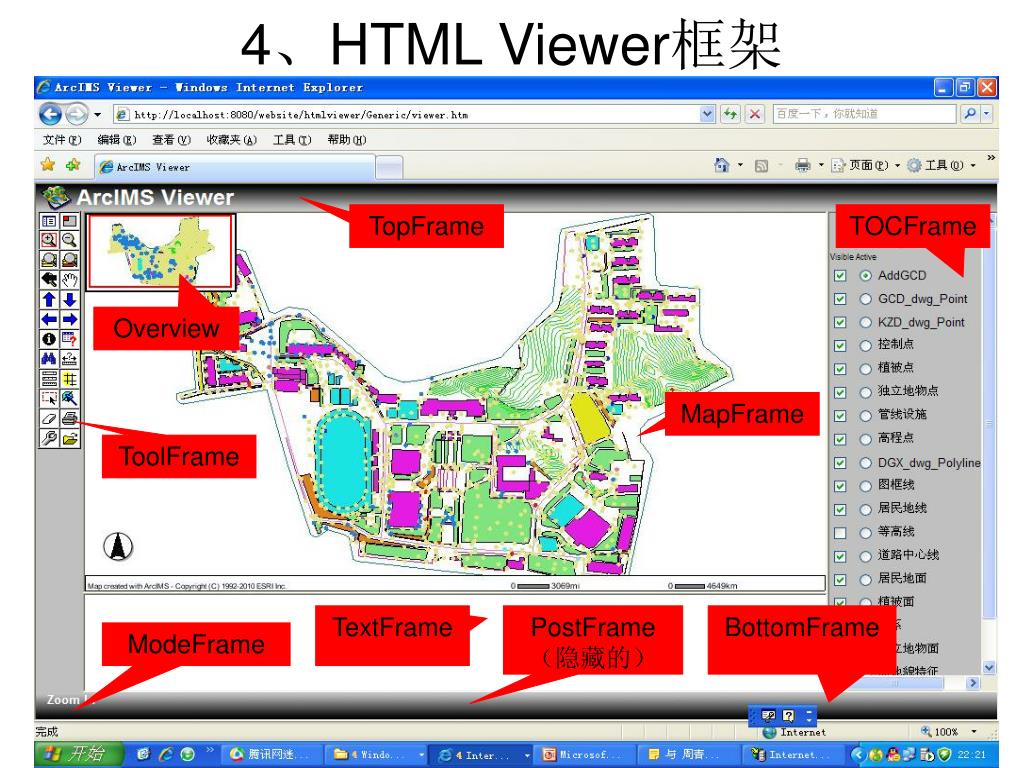Uncheck AddGCD layer visibility
Image resolution: width=1024 pixels, height=768 pixels.
[x=840, y=276]
